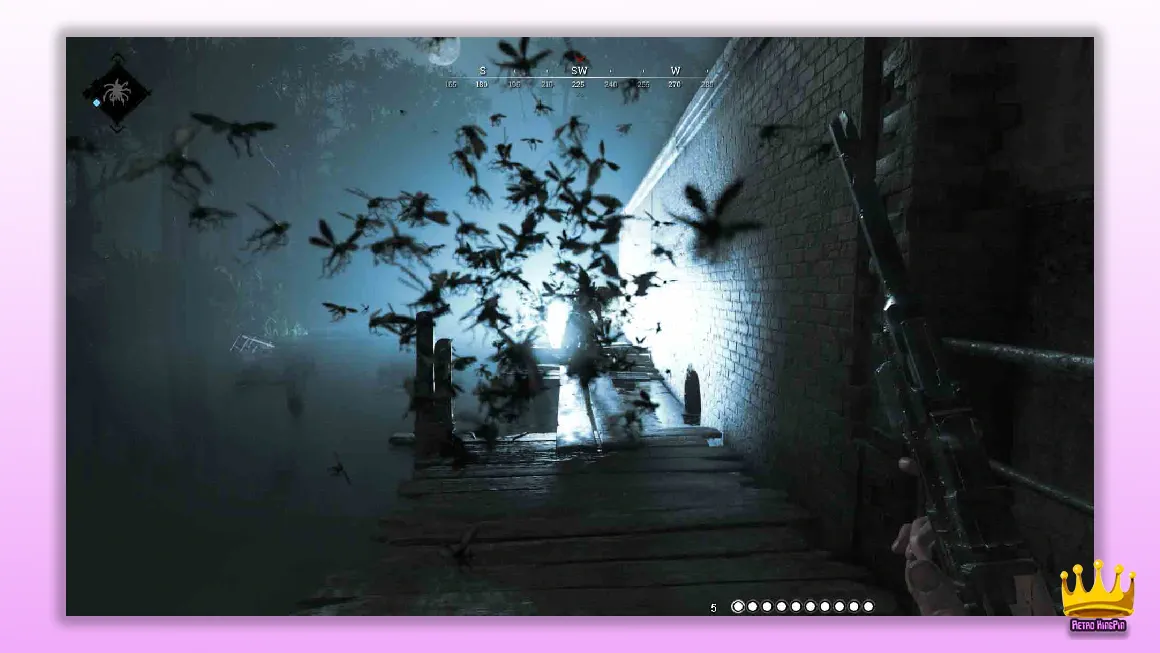Image resolution: width=1160 pixels, height=653 pixels.
Task: Click the 225 compass bearing value
Action: (579, 84)
